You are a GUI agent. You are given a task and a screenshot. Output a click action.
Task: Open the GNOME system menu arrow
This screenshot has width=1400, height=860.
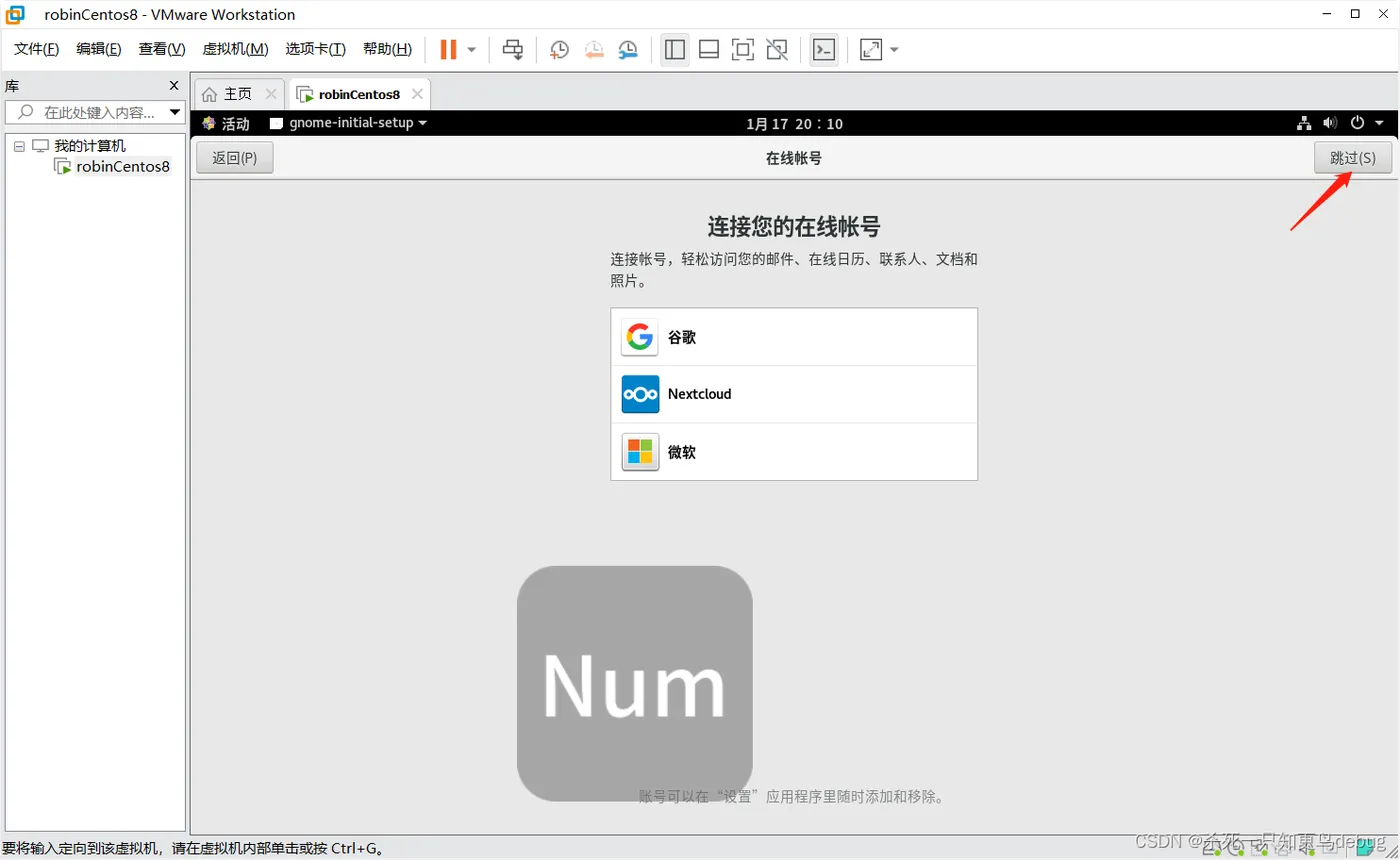[1379, 124]
